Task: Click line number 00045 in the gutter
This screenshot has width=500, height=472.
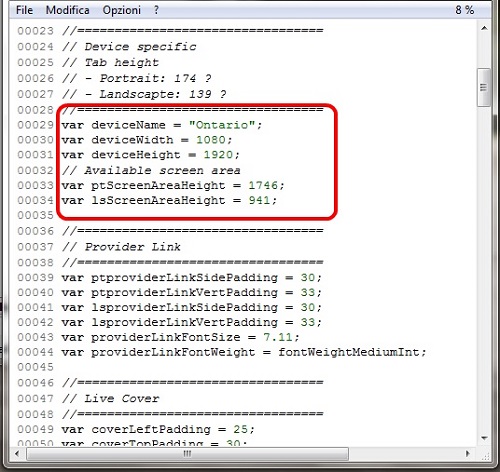Action: point(35,367)
